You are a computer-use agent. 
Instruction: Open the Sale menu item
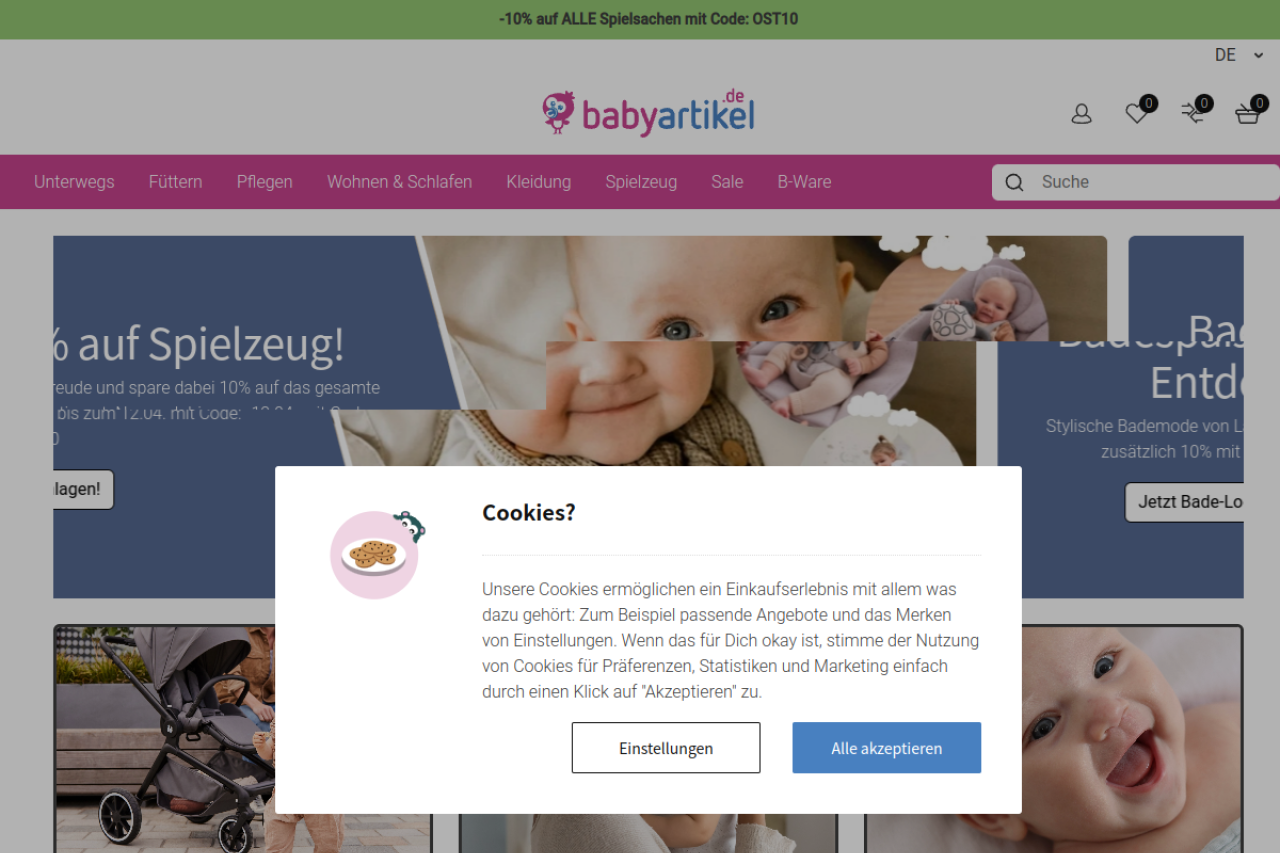click(x=727, y=182)
